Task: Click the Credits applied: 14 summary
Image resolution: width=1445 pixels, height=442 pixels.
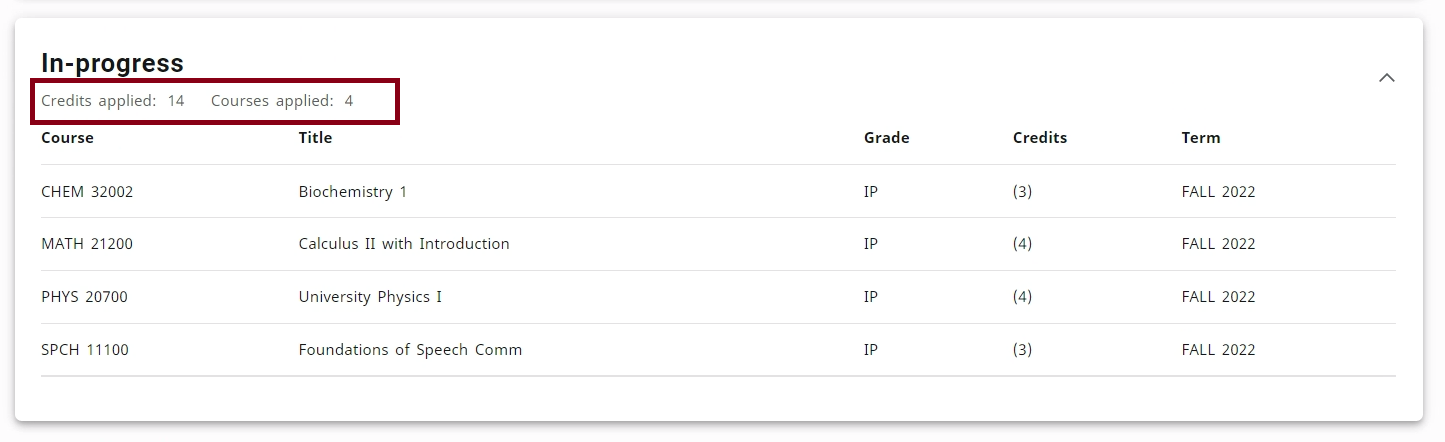Action: point(112,101)
